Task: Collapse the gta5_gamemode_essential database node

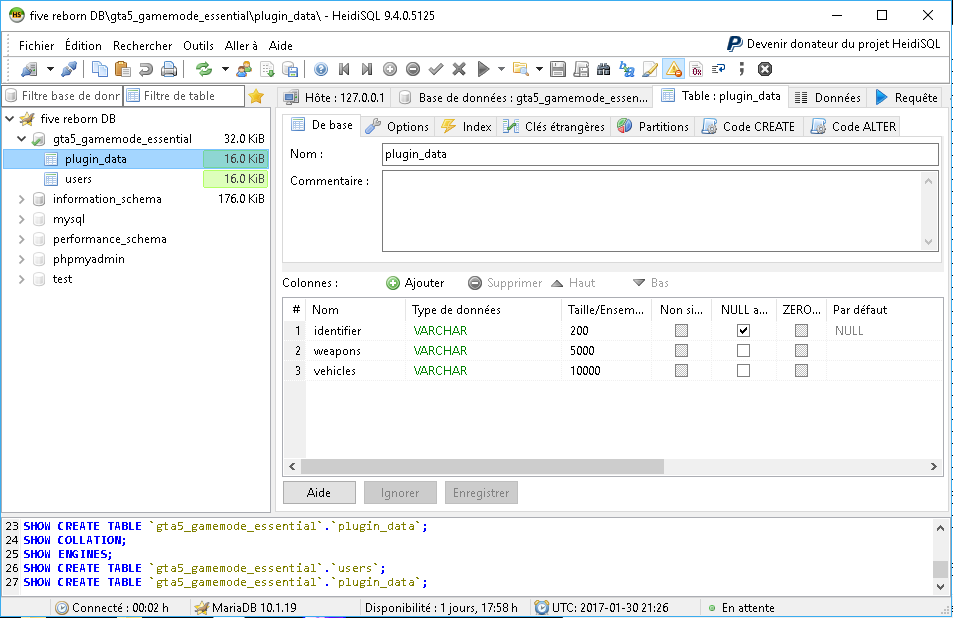Action: click(x=22, y=139)
